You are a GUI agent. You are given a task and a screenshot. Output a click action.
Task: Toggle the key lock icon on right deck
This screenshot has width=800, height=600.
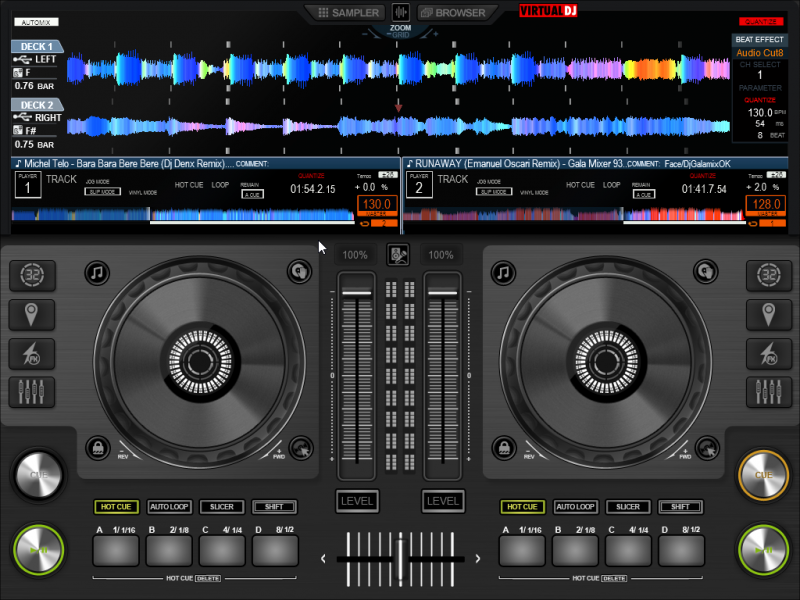pyautogui.click(x=504, y=448)
